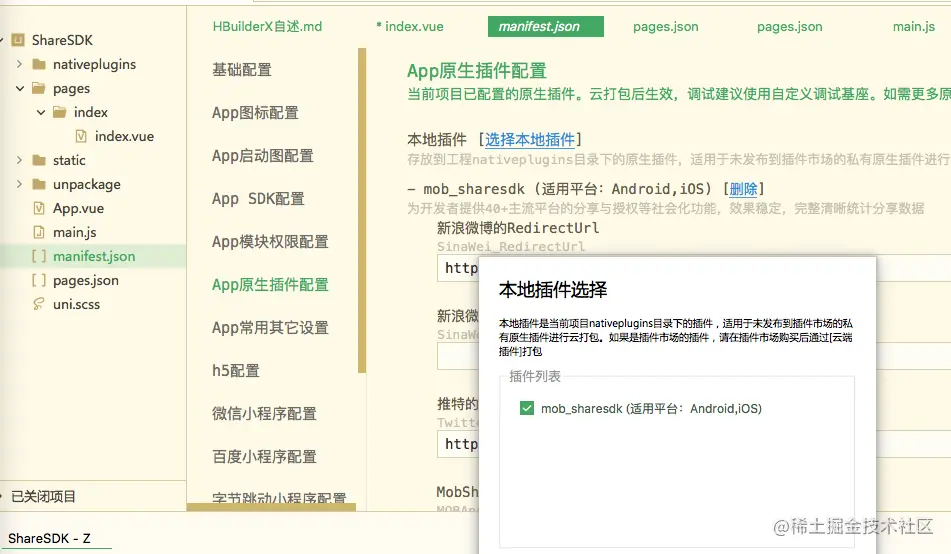Switch to the main.js editor tab
The width and height of the screenshot is (951, 554).
point(914,27)
